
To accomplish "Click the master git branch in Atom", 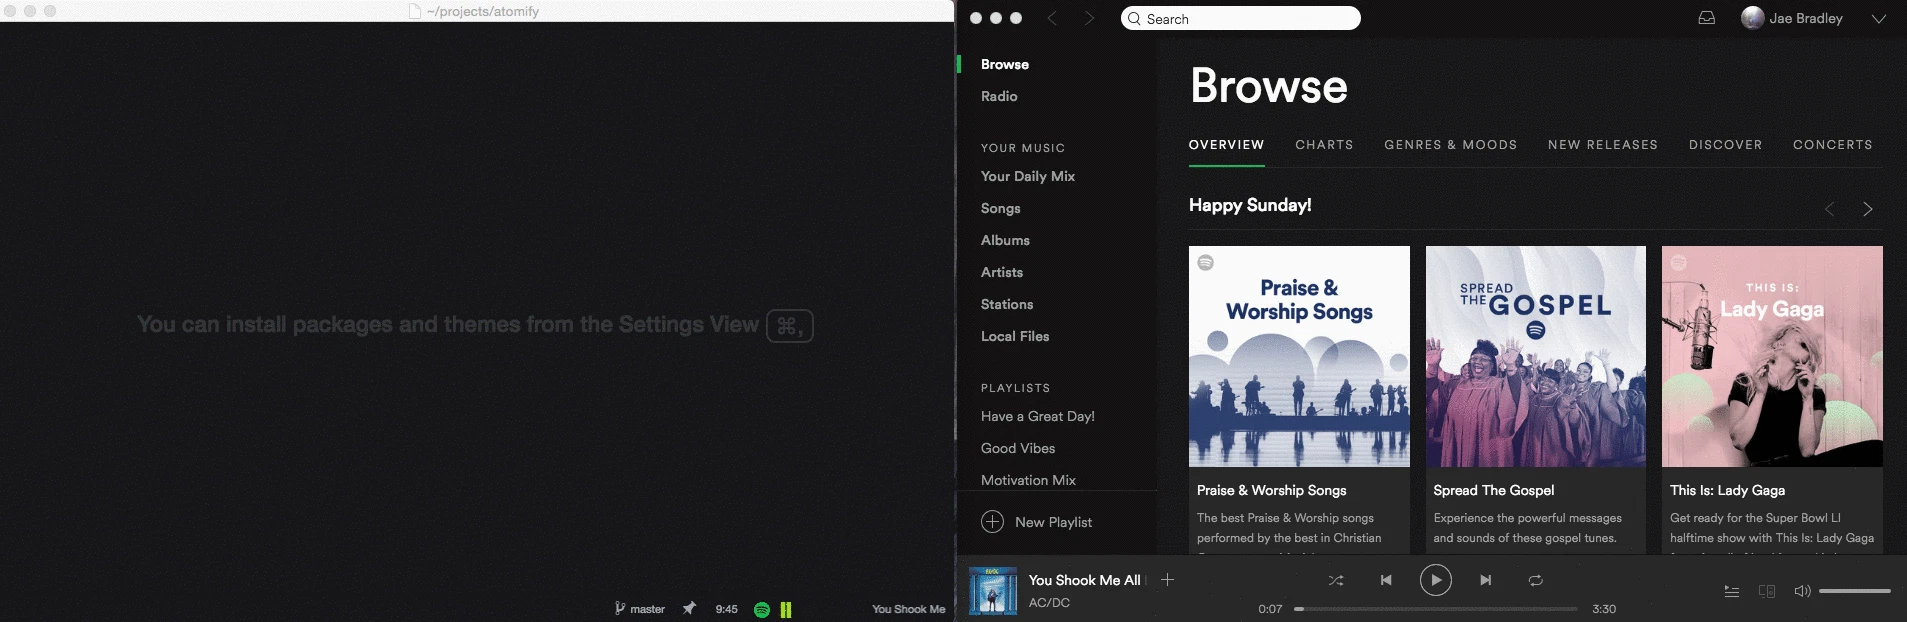I will pyautogui.click(x=647, y=609).
